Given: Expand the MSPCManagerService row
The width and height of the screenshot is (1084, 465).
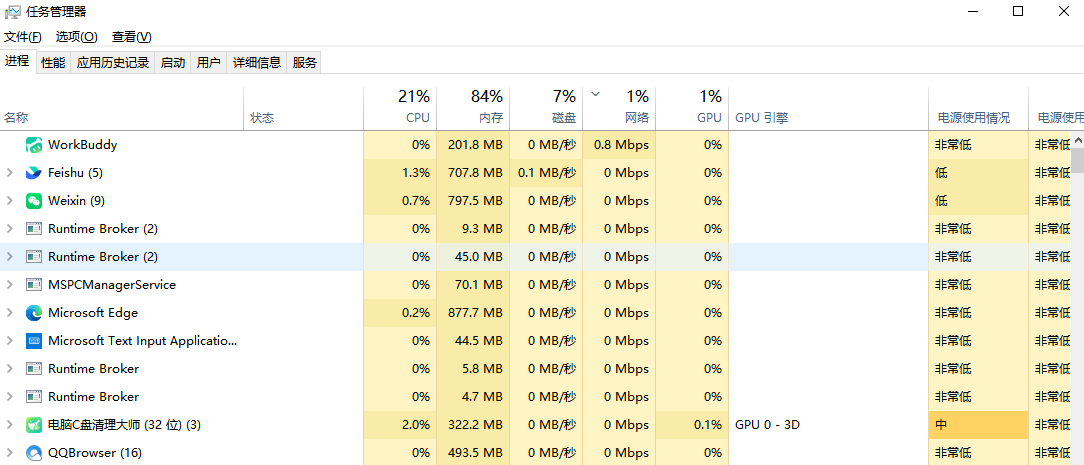Looking at the screenshot, I should (10, 285).
